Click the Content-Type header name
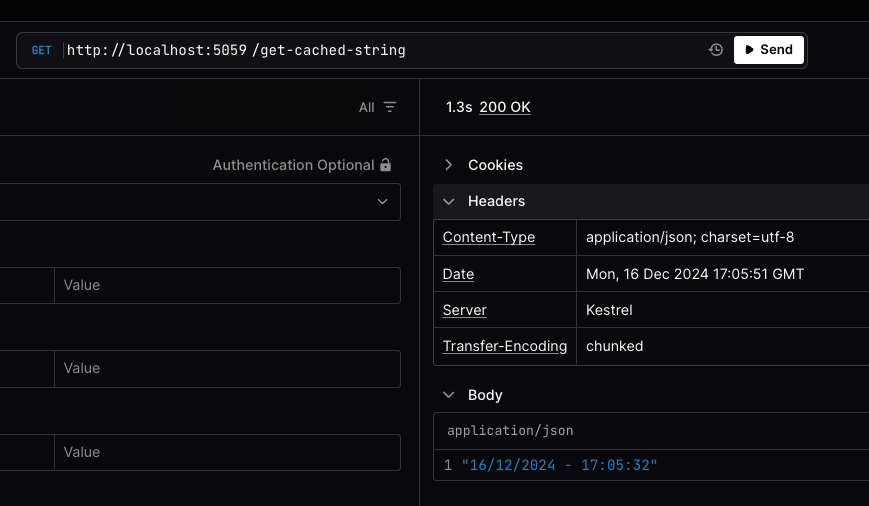The width and height of the screenshot is (869, 506). click(489, 237)
